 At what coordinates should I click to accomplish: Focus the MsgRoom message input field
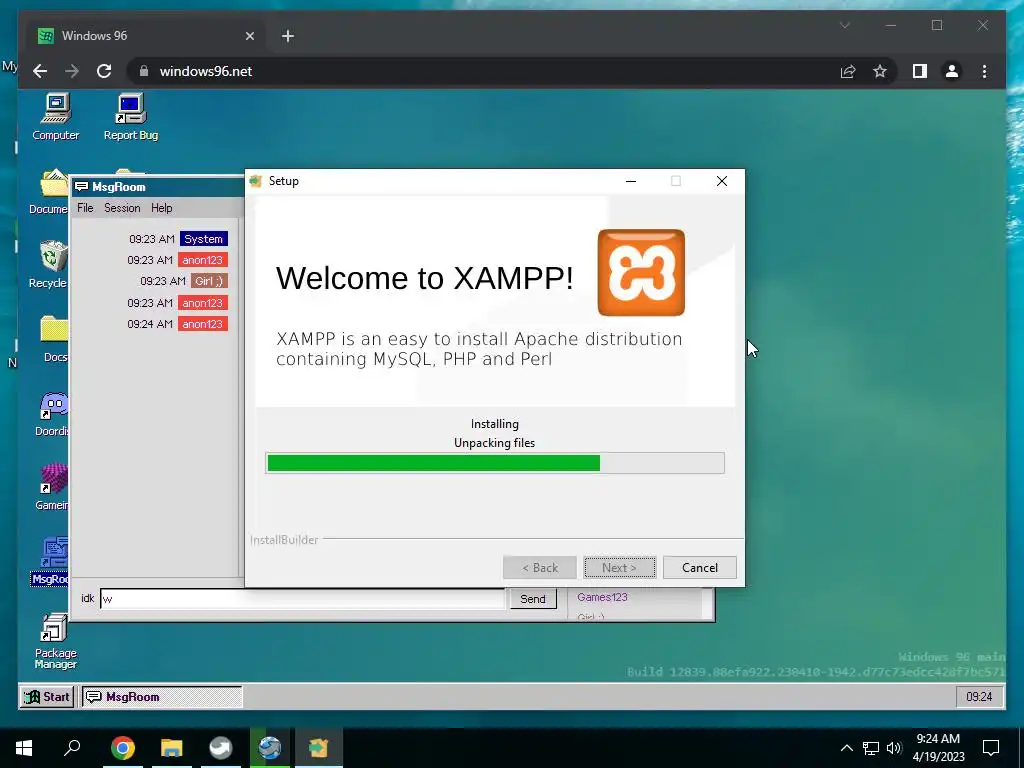[x=302, y=599]
